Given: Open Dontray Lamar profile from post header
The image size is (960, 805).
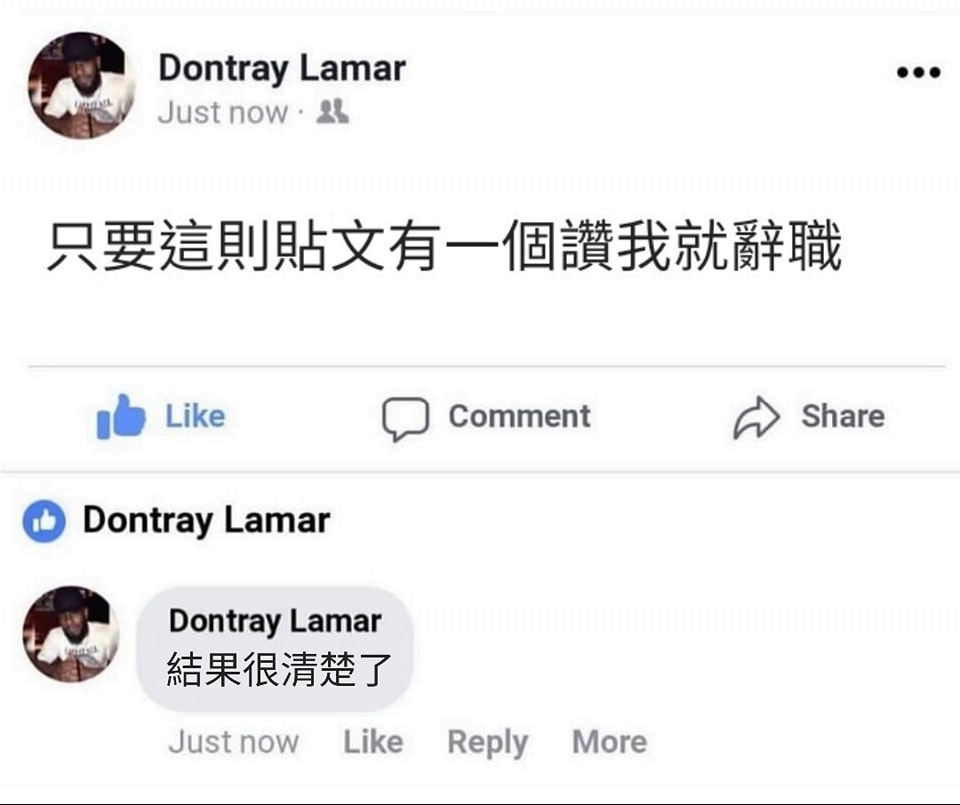Looking at the screenshot, I should click(x=282, y=68).
